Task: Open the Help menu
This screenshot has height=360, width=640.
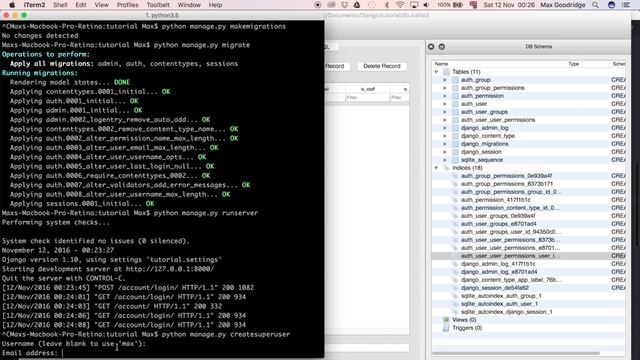Action: click(215, 5)
